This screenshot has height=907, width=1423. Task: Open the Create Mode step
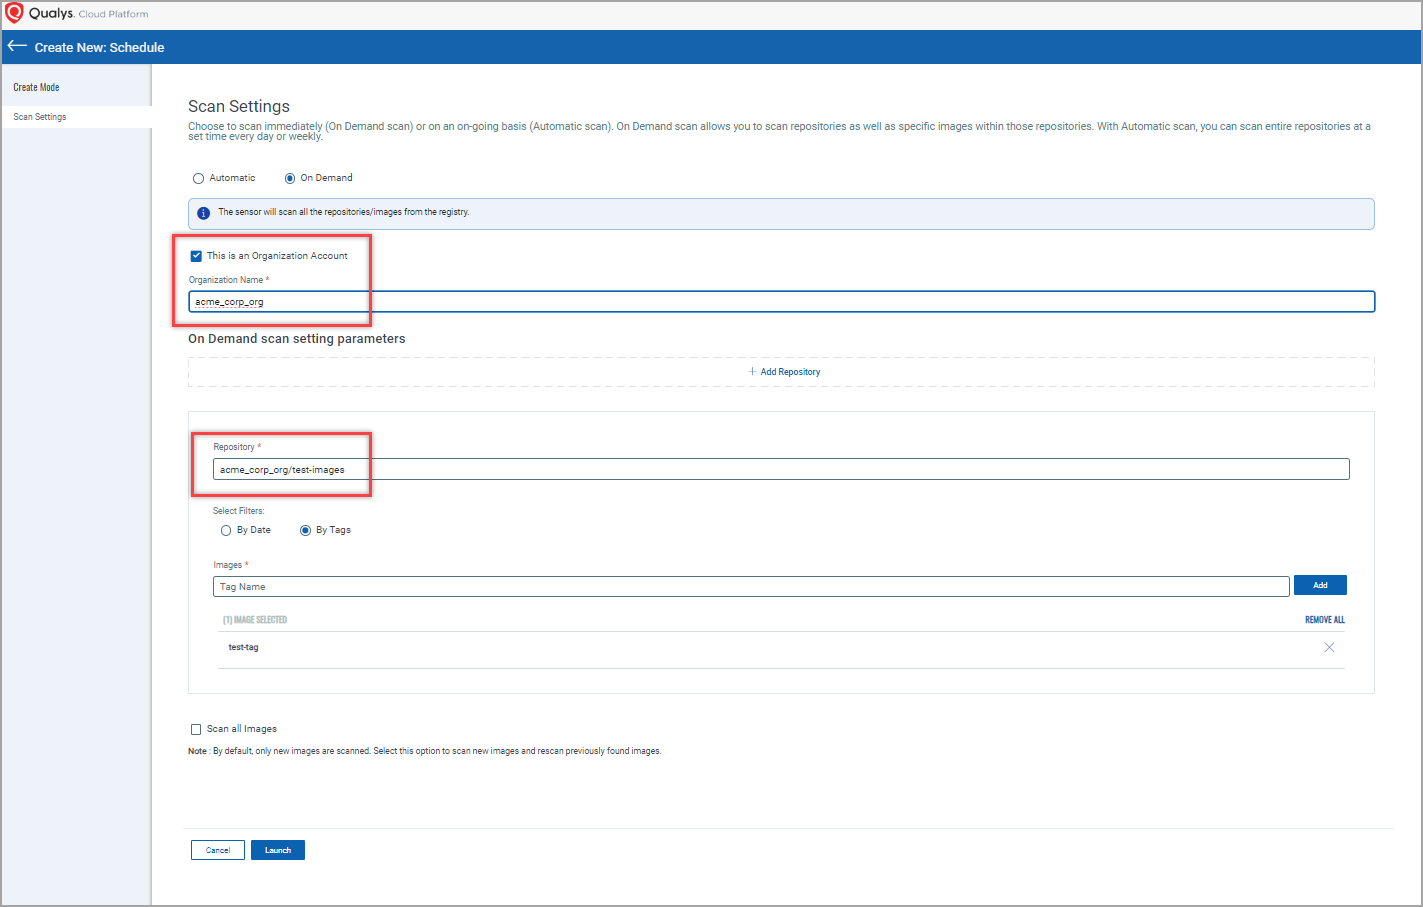[x=36, y=88]
